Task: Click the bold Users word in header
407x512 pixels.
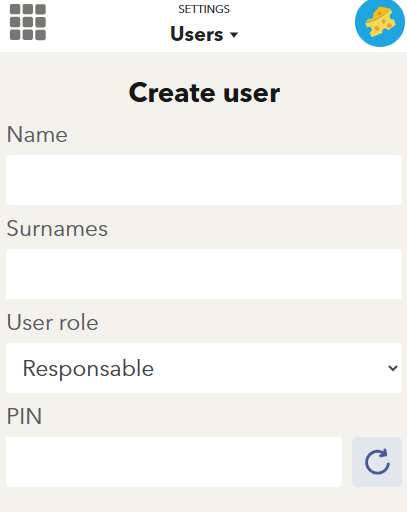Action: coord(197,34)
